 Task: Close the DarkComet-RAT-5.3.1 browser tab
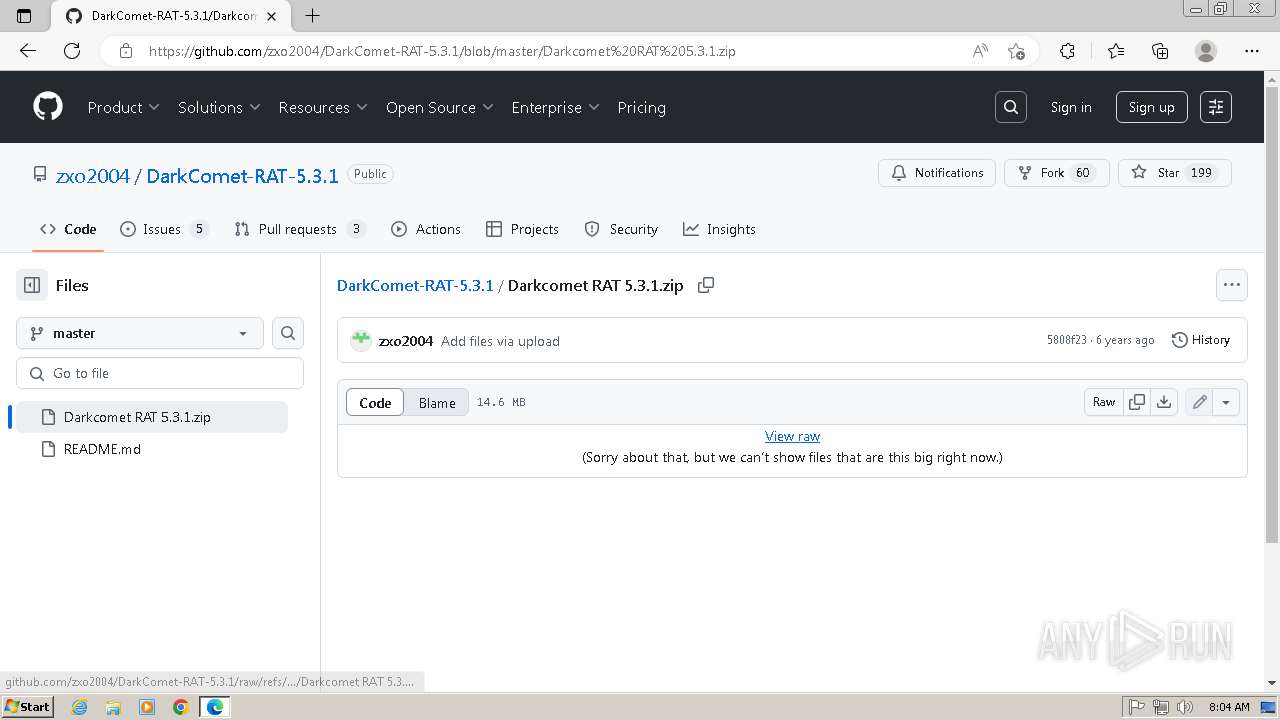(272, 16)
